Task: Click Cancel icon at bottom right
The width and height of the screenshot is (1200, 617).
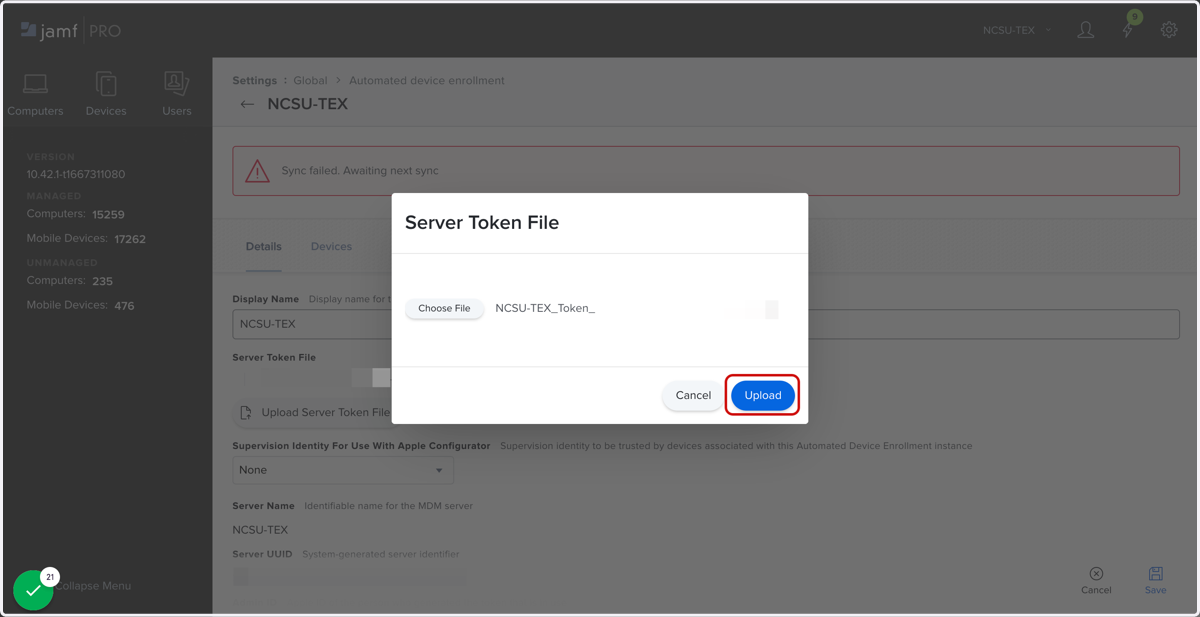Action: tap(1096, 580)
